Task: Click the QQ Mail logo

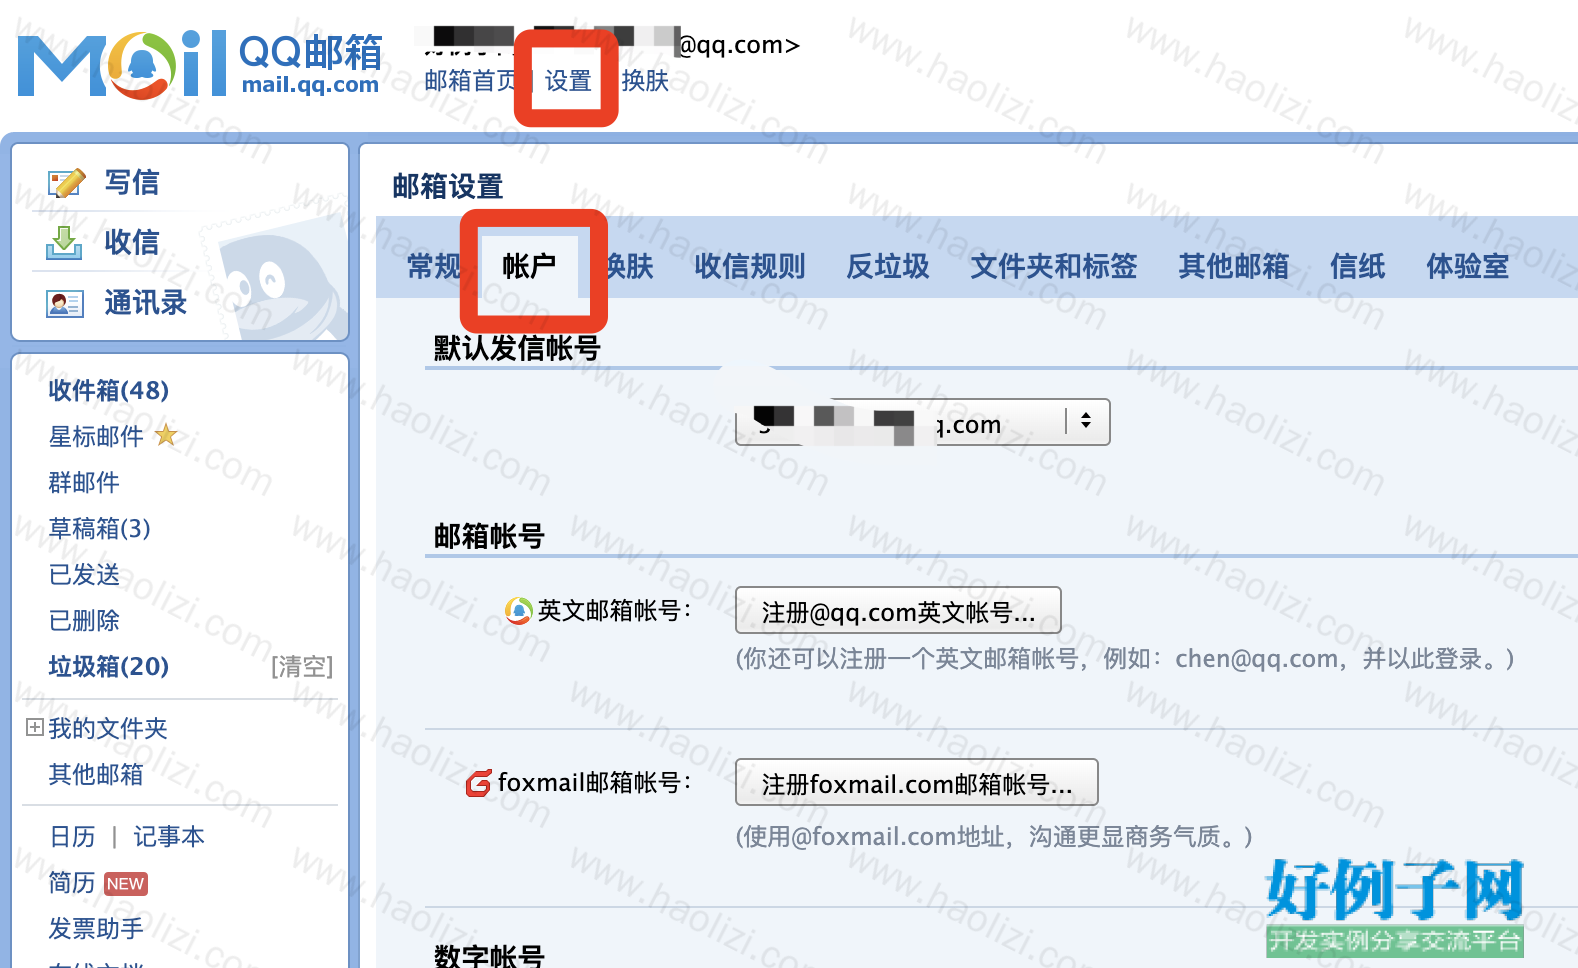Action: coord(200,64)
